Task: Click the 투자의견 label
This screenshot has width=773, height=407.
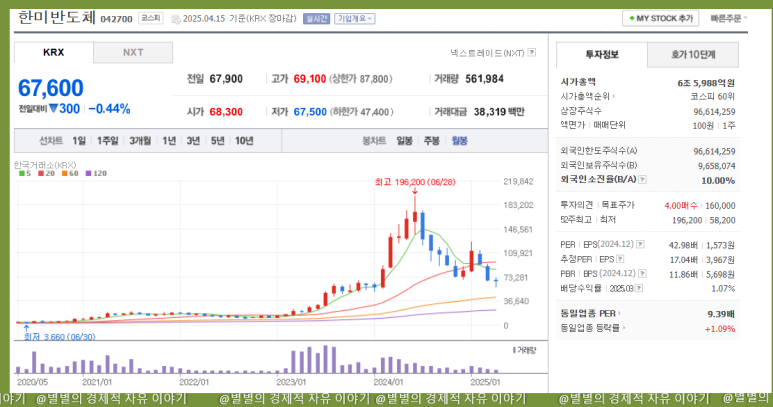Action: click(577, 205)
